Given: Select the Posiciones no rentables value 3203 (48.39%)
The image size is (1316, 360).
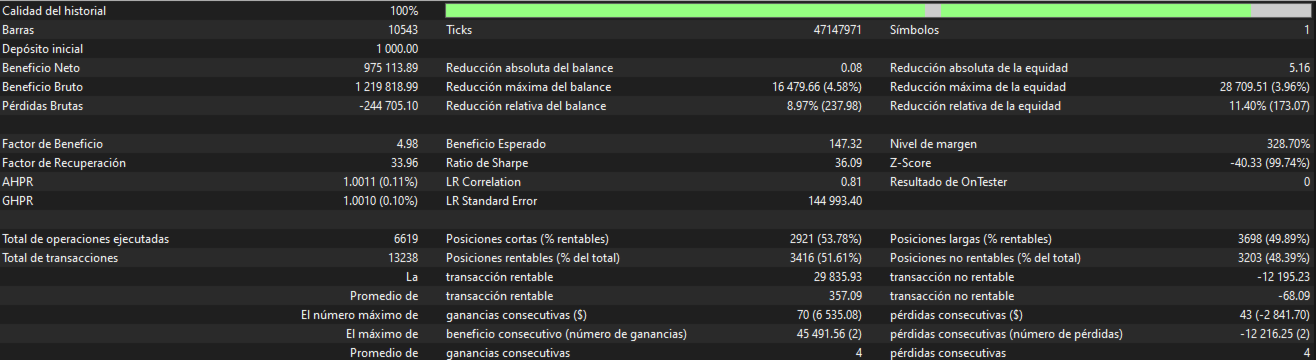Looking at the screenshot, I should point(1274,258).
